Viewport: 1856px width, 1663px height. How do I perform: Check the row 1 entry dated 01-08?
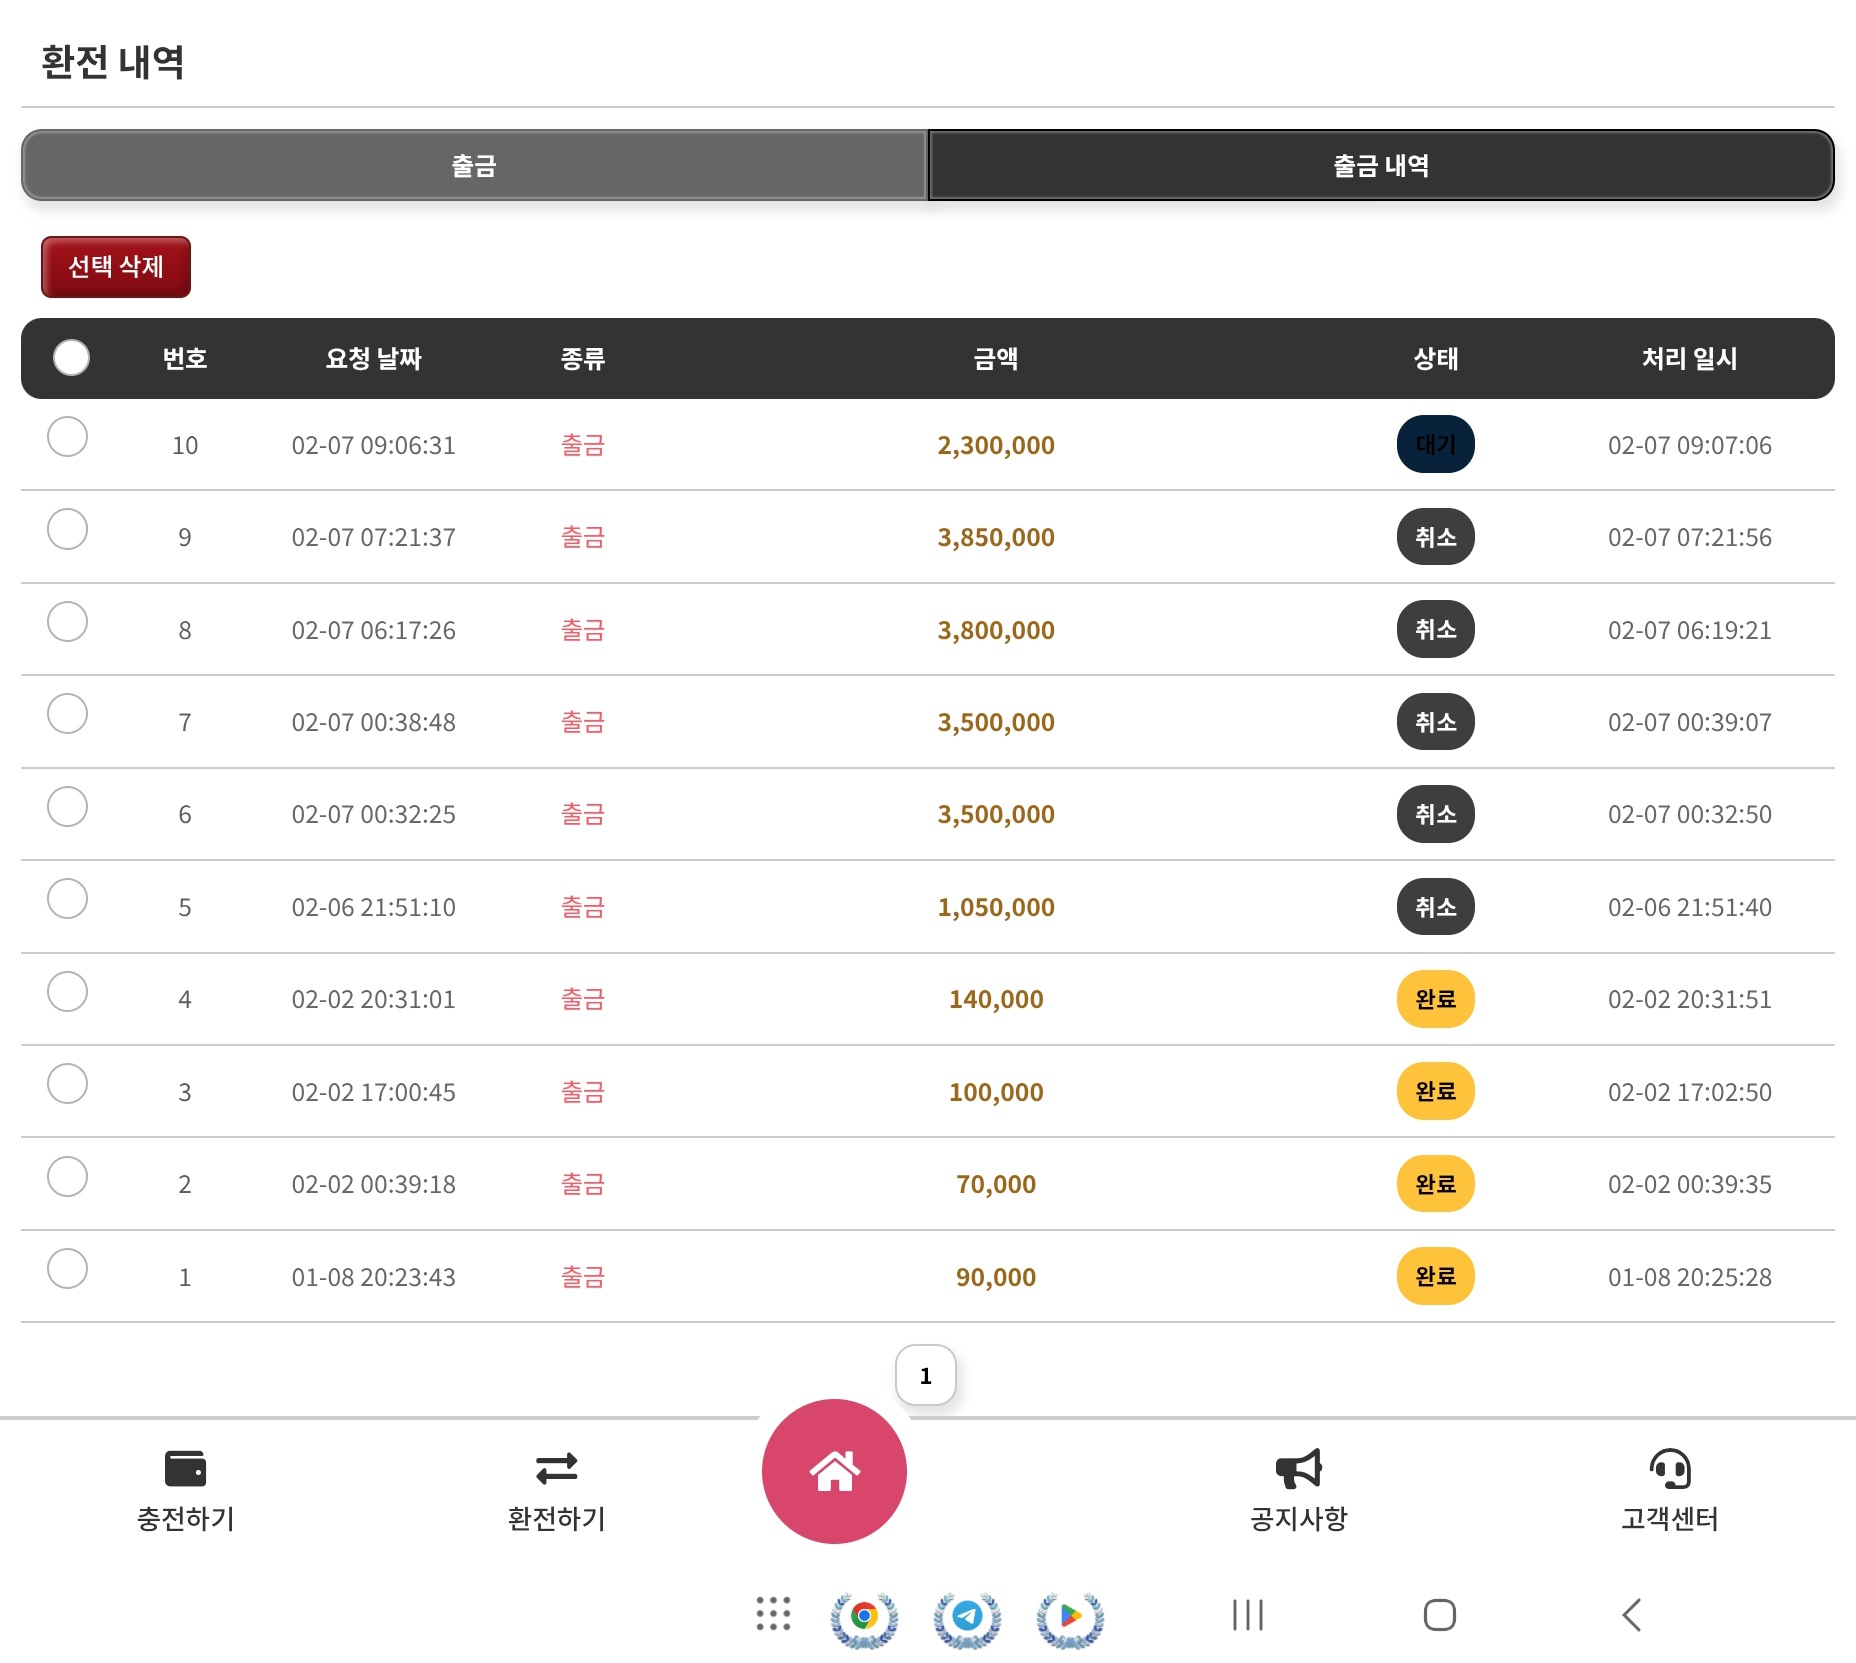[68, 1269]
